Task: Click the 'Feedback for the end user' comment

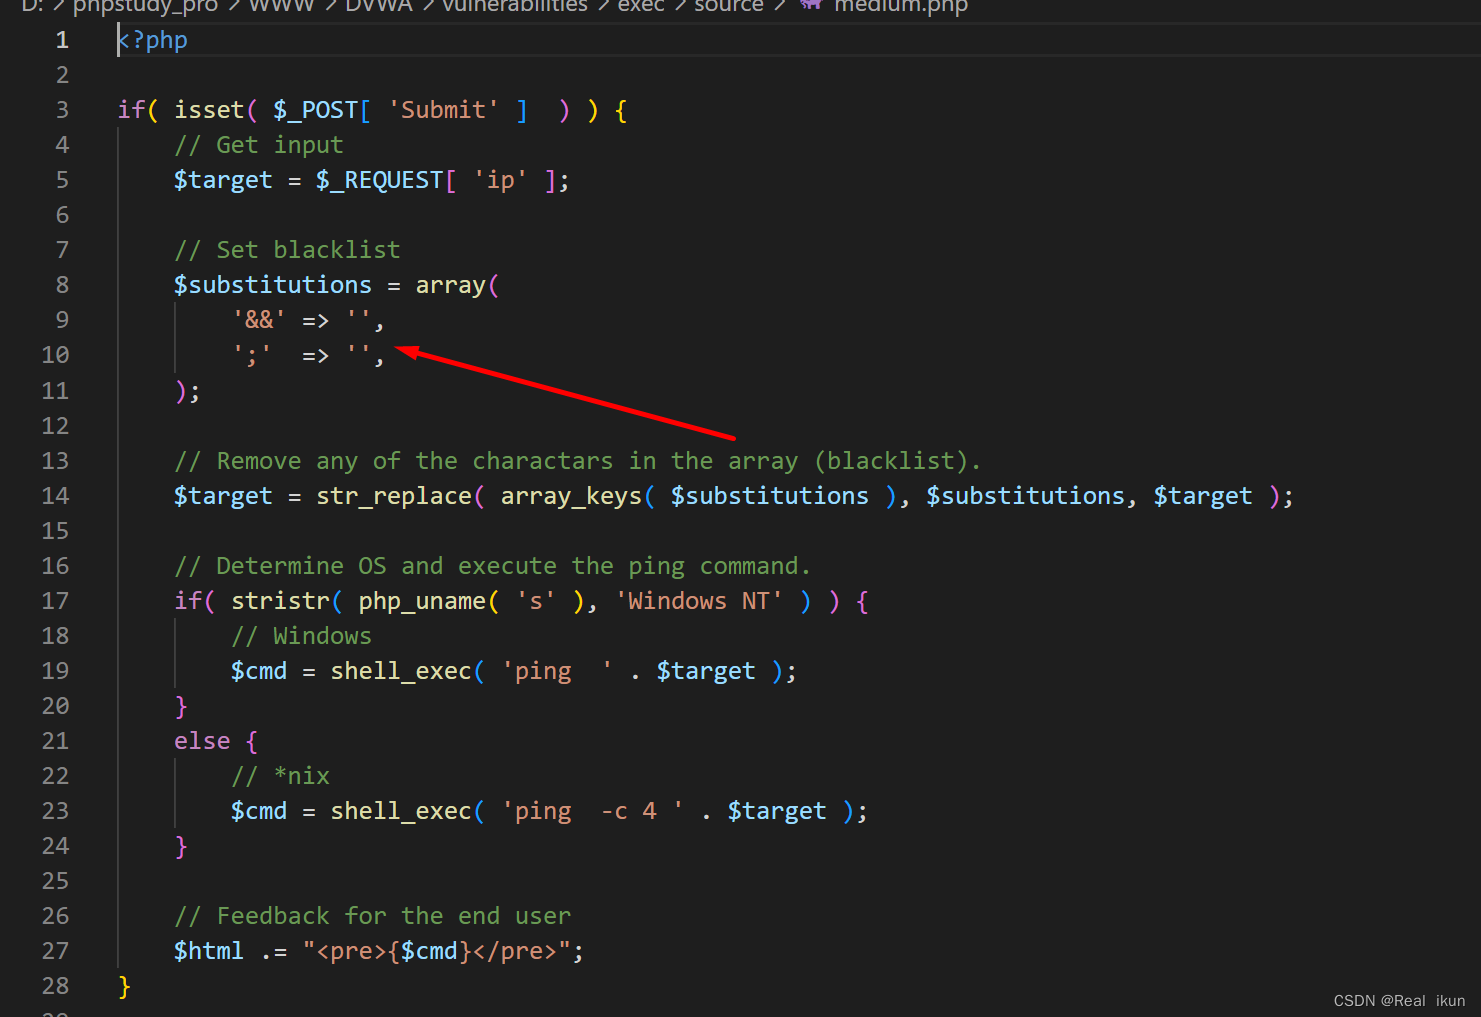Action: pos(373,916)
